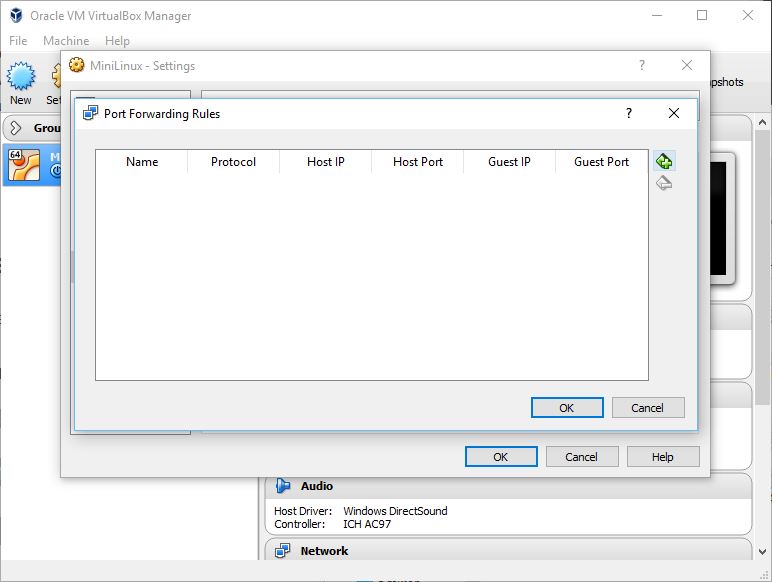Click the Guest Port column header
The image size is (772, 582).
coord(602,162)
